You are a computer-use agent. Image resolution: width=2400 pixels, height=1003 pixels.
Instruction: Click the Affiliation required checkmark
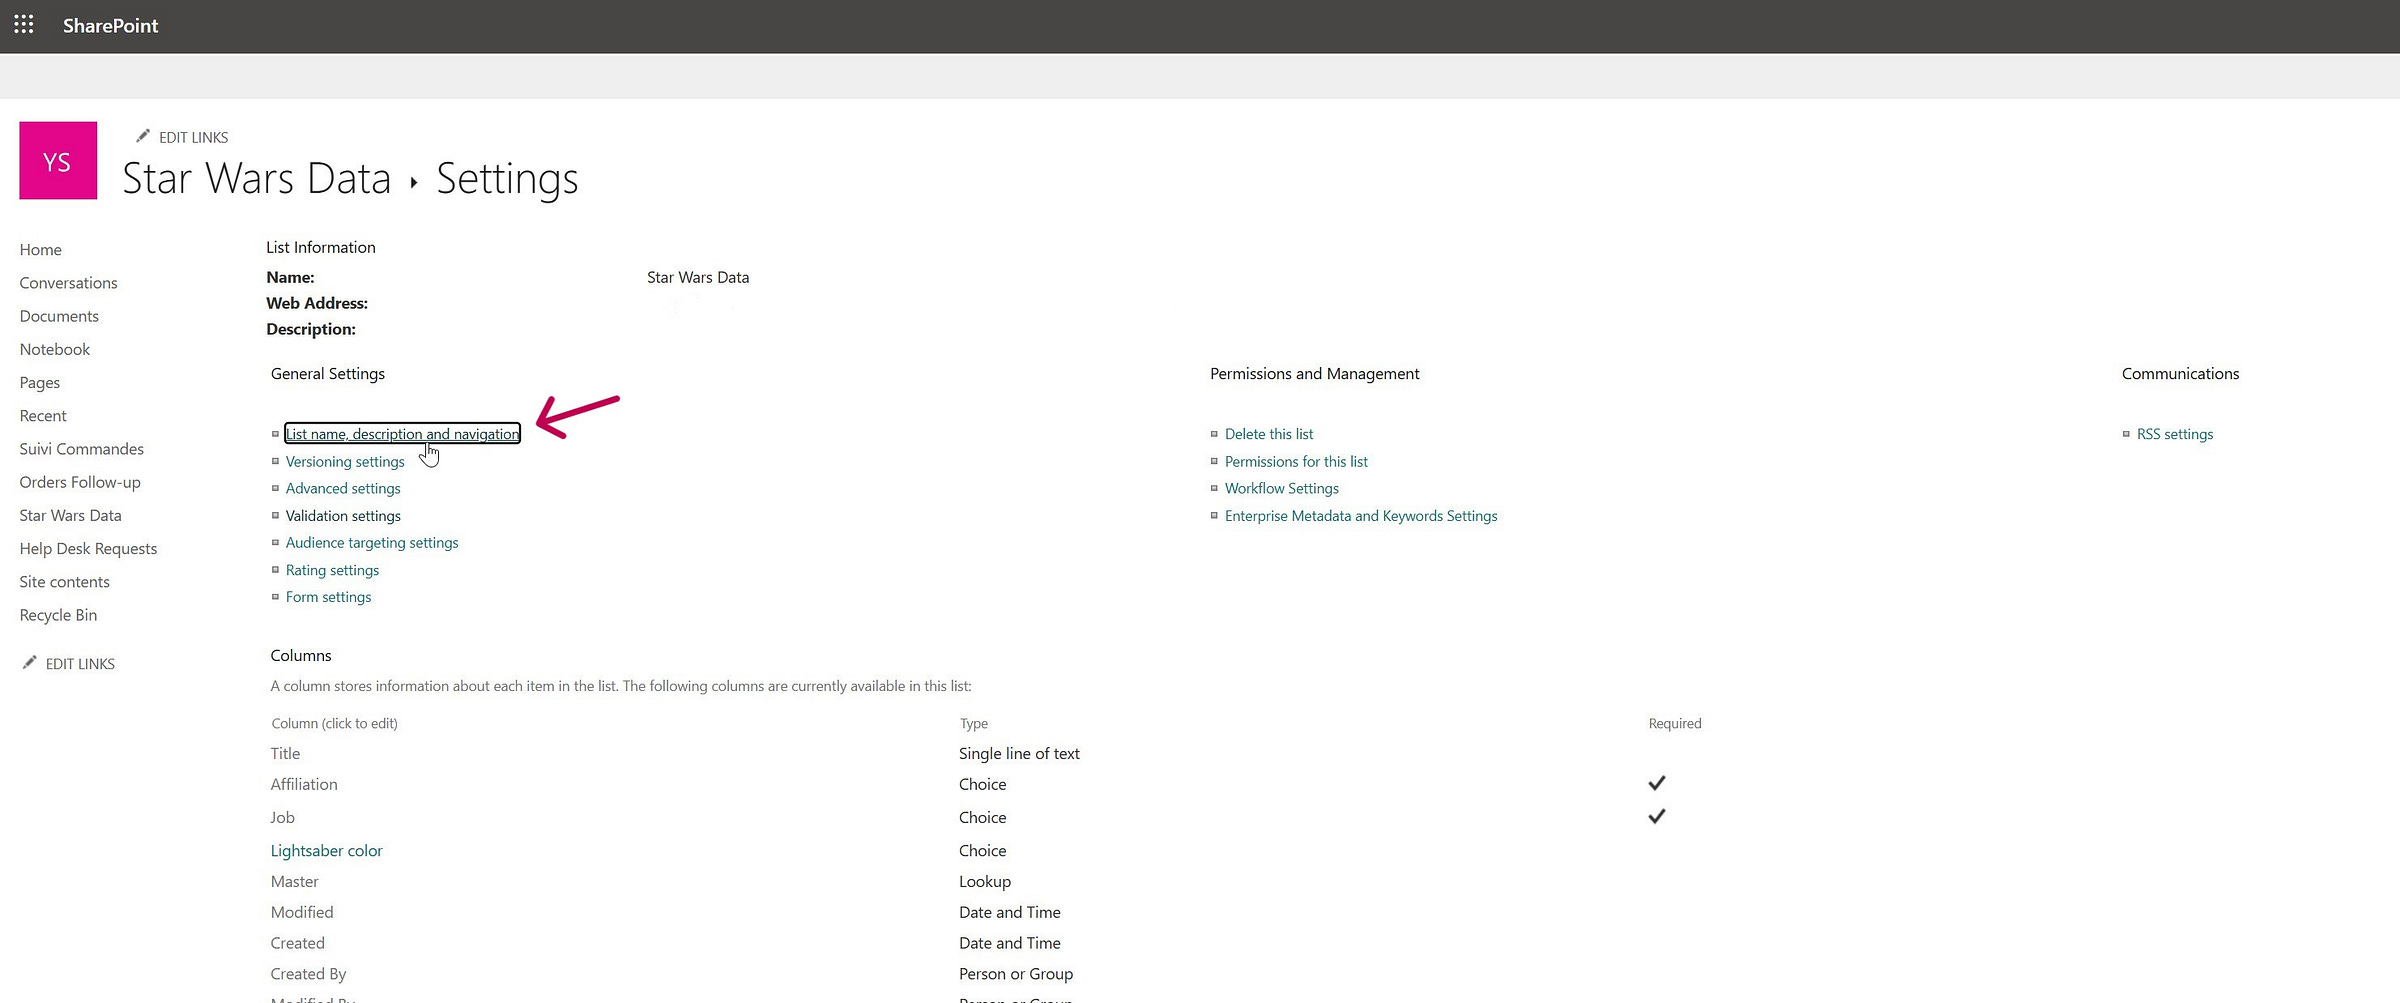pyautogui.click(x=1657, y=783)
